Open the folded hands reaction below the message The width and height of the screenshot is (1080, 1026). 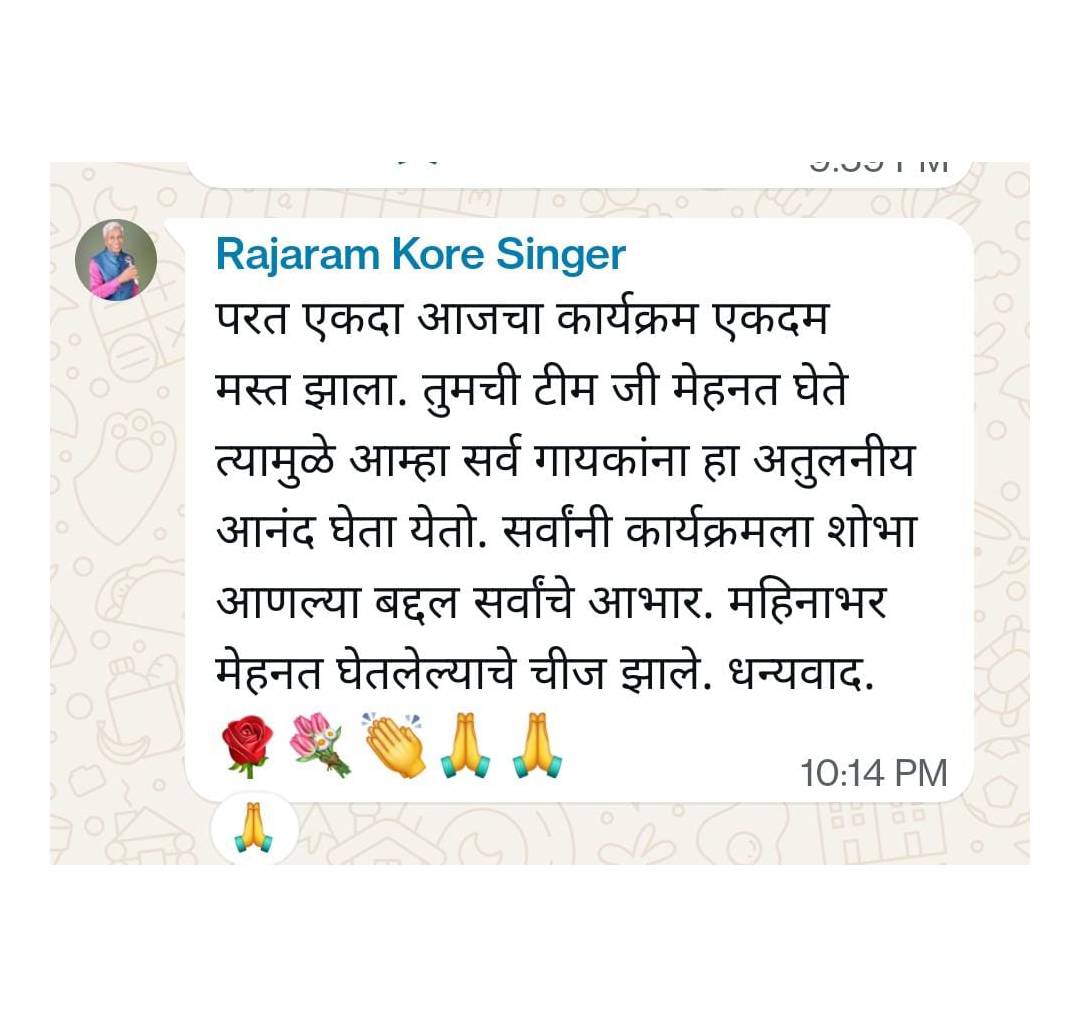coord(253,828)
